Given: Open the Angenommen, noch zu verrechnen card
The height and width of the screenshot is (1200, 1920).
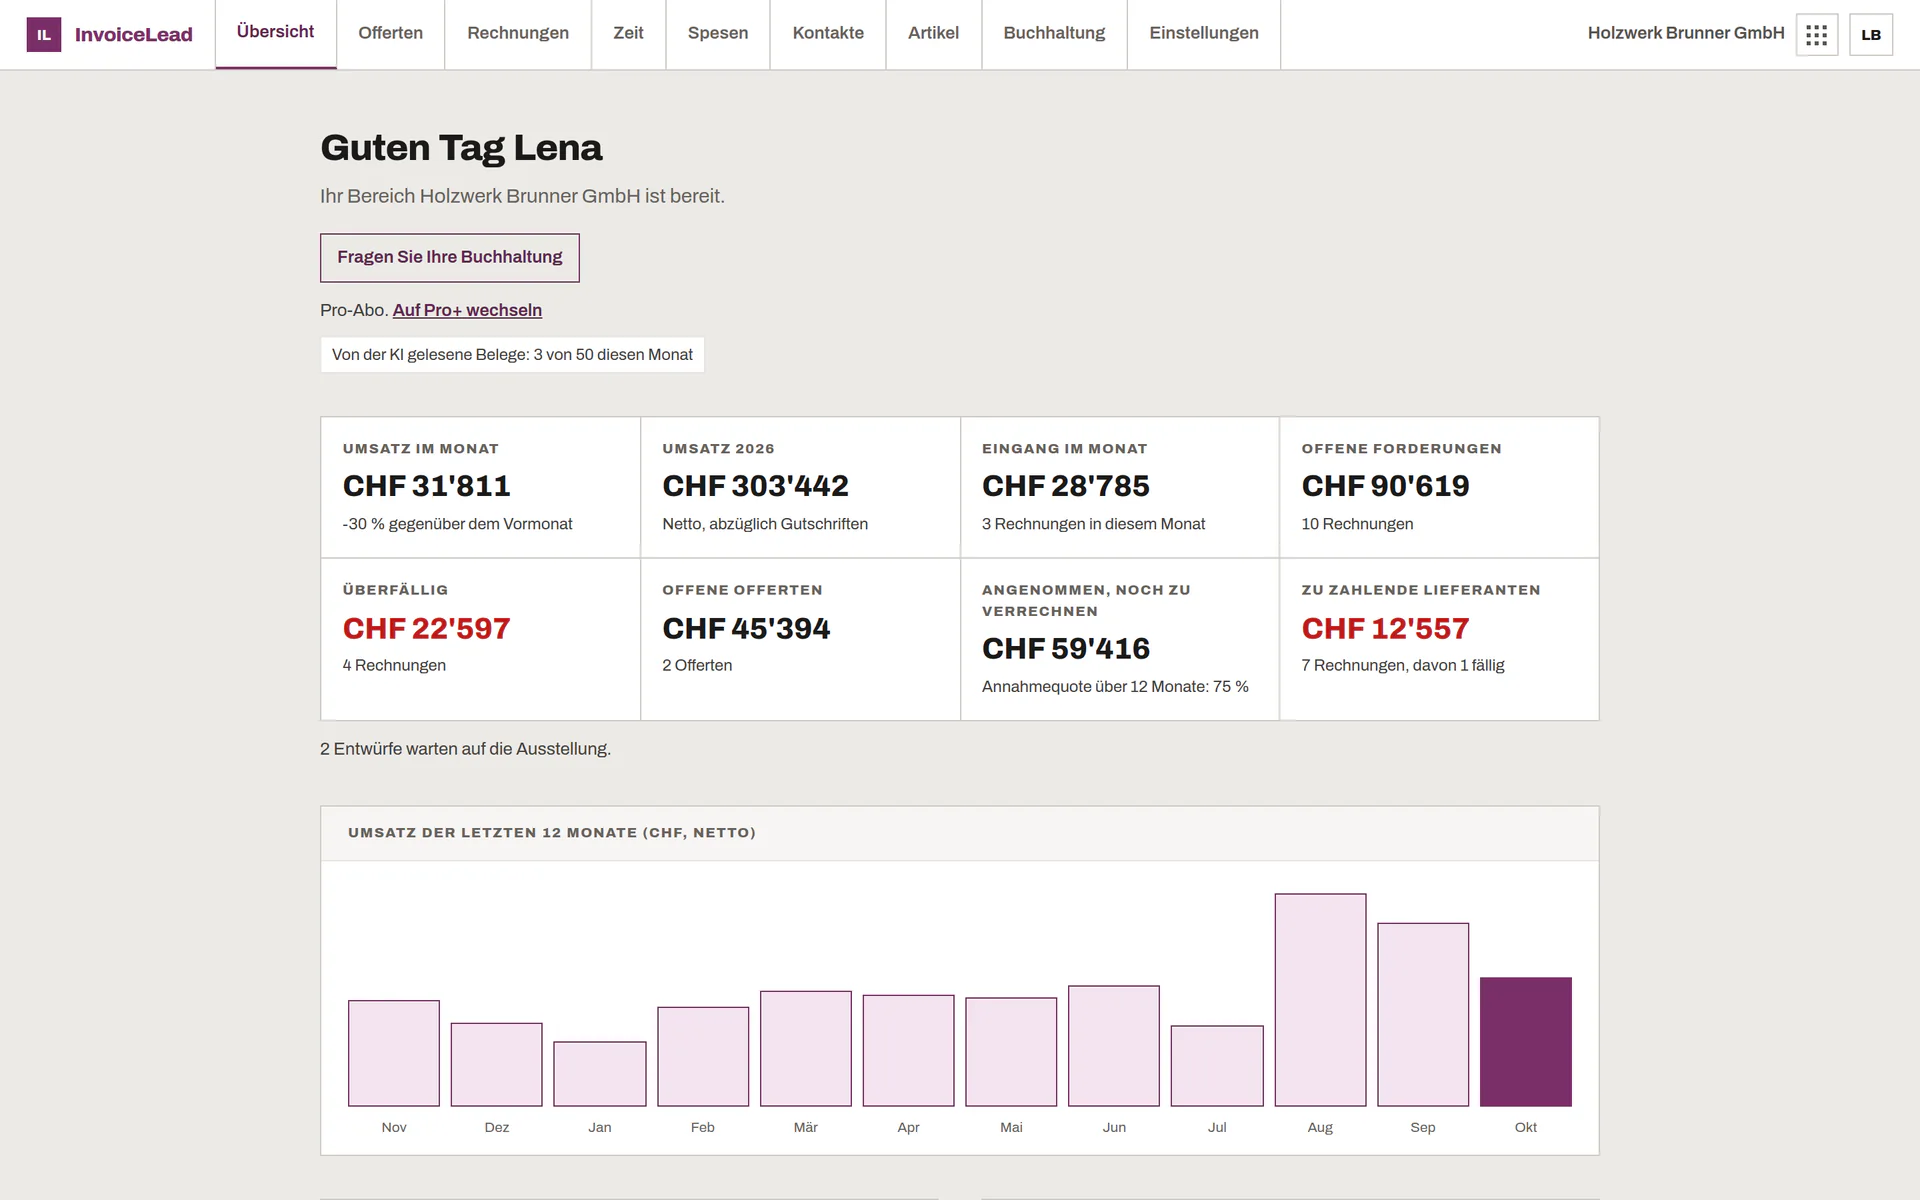Looking at the screenshot, I should (1120, 639).
